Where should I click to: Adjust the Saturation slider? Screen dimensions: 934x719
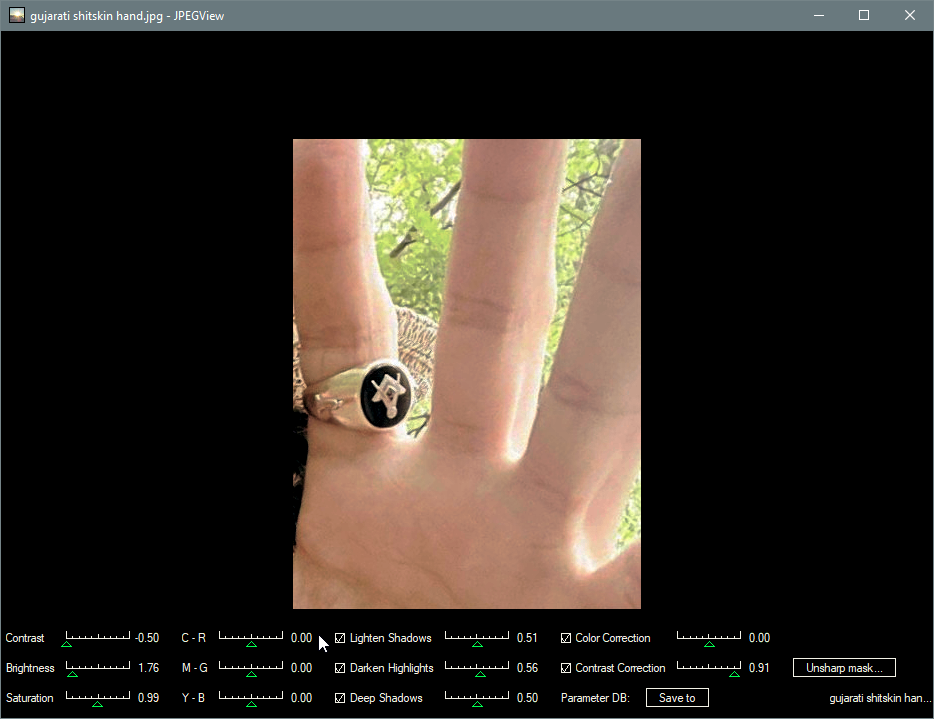pyautogui.click(x=98, y=698)
